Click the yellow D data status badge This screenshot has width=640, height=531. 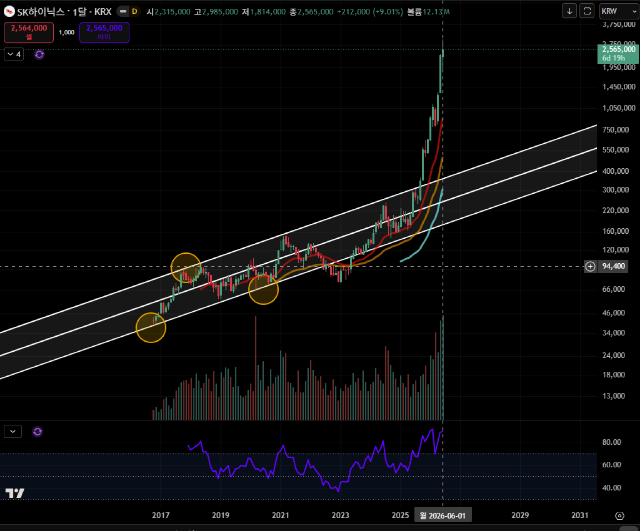click(x=134, y=11)
